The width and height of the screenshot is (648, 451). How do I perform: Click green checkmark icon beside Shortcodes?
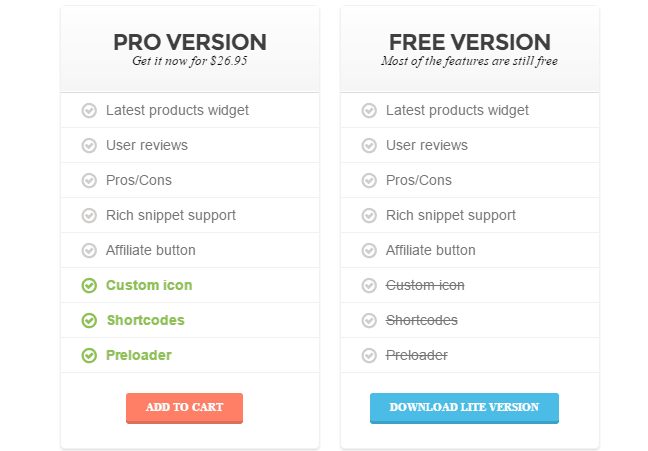tap(89, 320)
